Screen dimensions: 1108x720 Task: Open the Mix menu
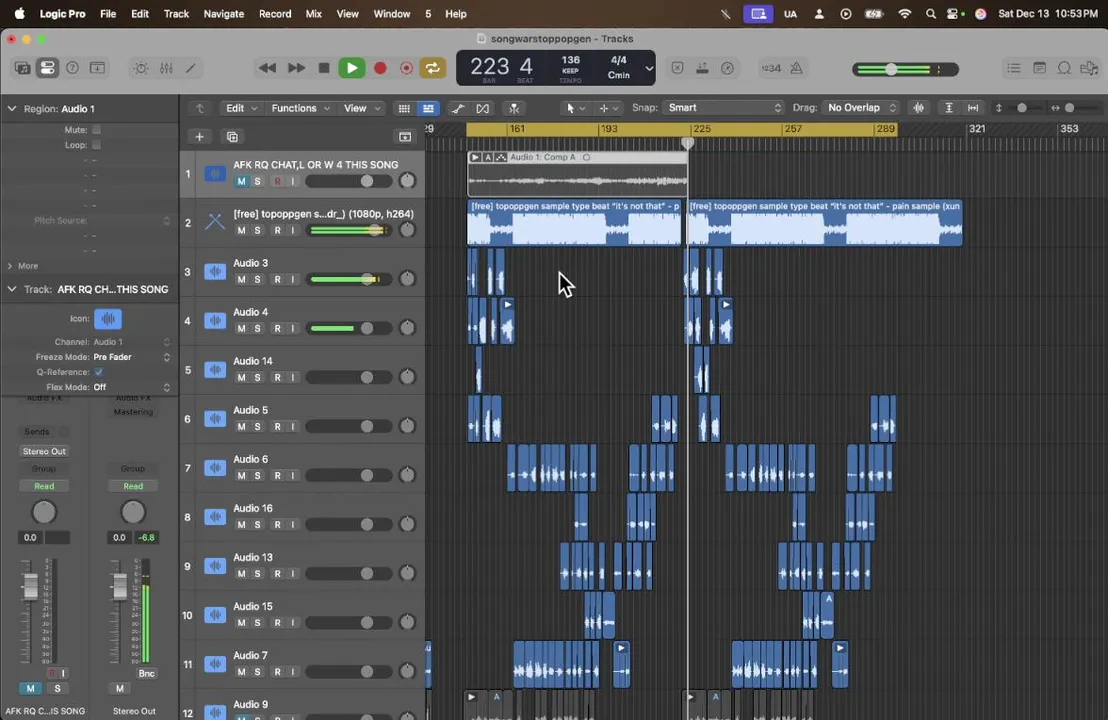tap(314, 13)
